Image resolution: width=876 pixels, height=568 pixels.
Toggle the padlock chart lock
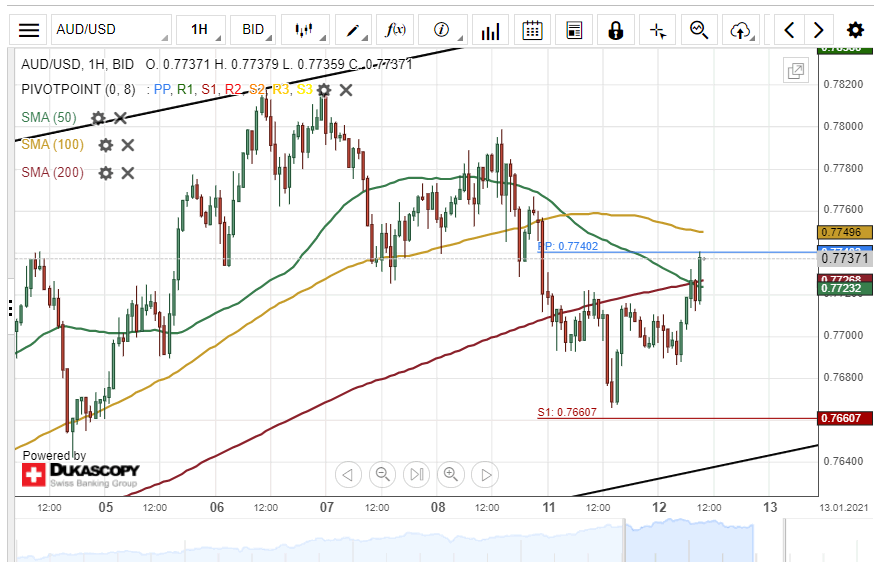click(616, 30)
